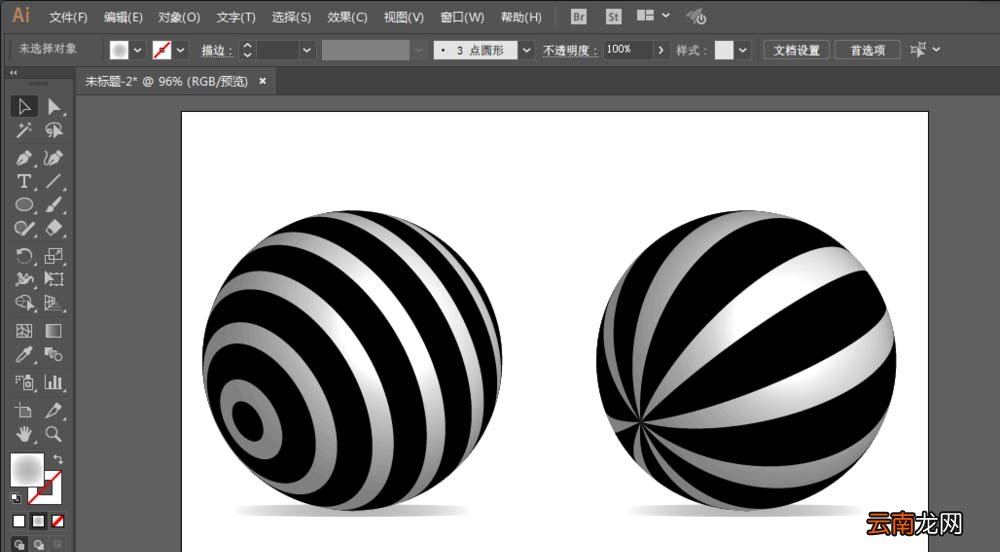Open the arrange documents dropdown
This screenshot has width=1000, height=552.
point(666,15)
